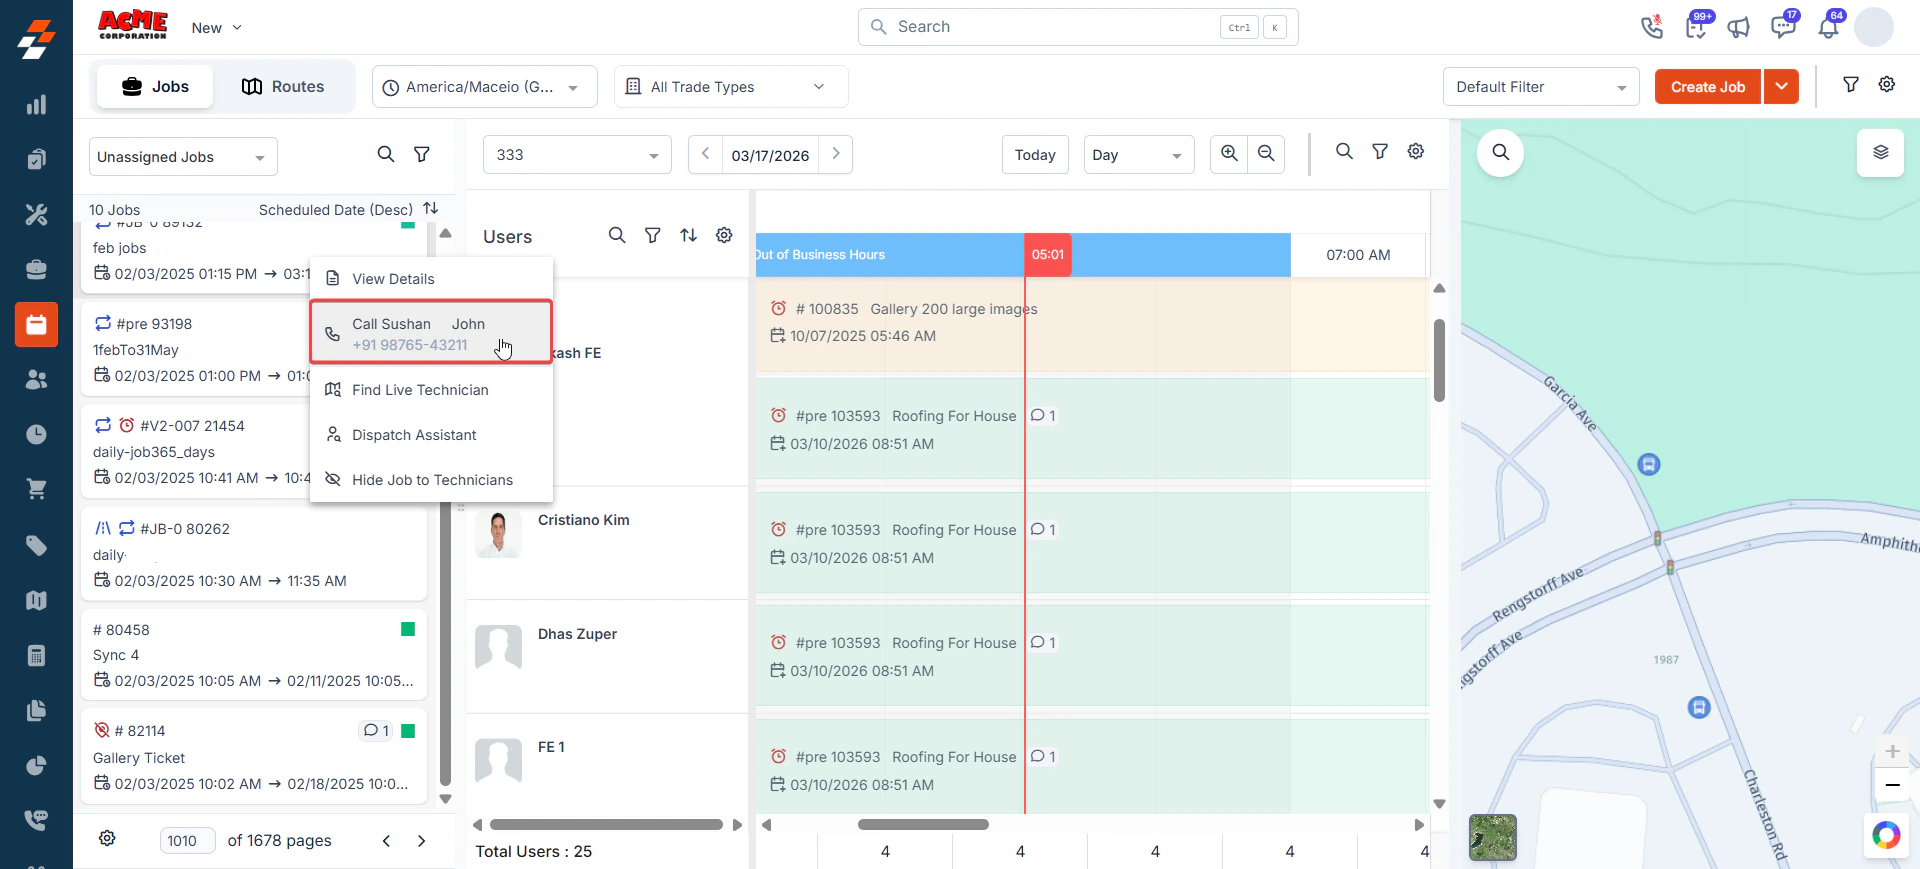The height and width of the screenshot is (869, 1920).
Task: Select the highlighted dispatch calendar sidebar icon
Action: 36,324
